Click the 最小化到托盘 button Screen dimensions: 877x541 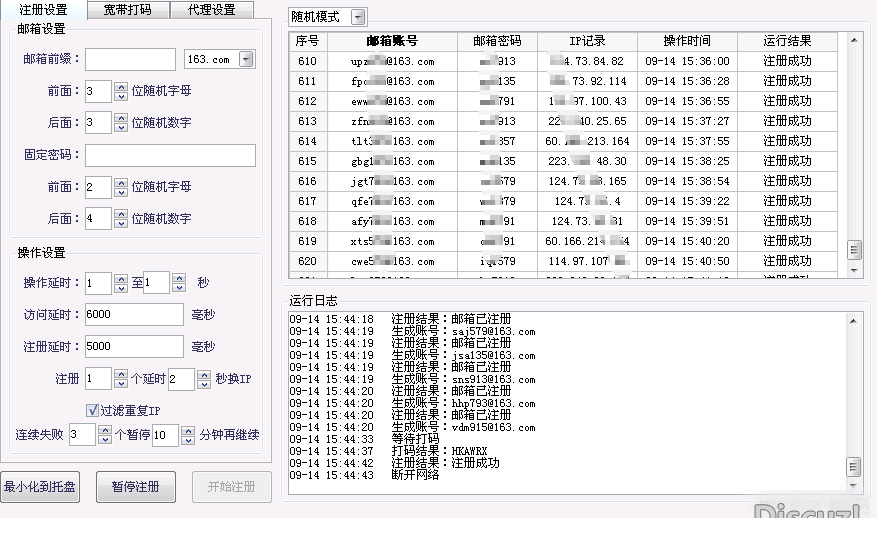click(40, 487)
